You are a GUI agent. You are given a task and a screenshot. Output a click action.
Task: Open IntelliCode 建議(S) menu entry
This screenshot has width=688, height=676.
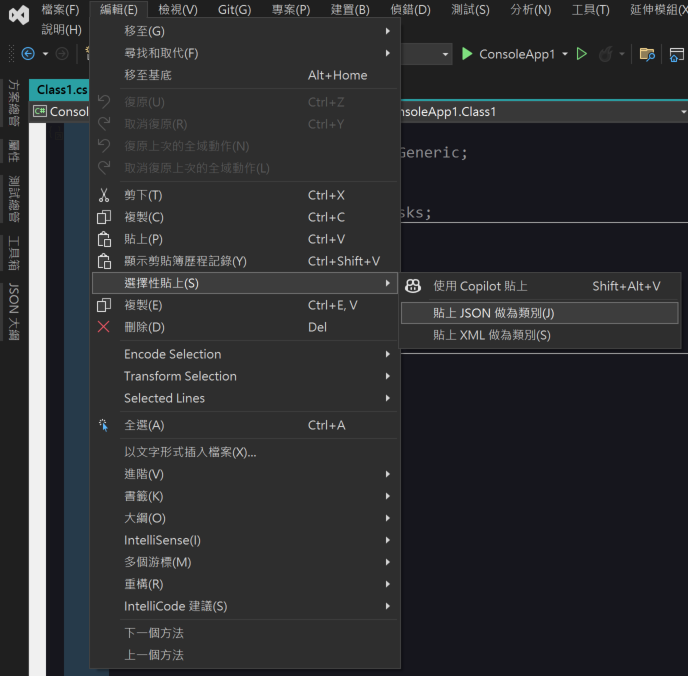click(245, 606)
